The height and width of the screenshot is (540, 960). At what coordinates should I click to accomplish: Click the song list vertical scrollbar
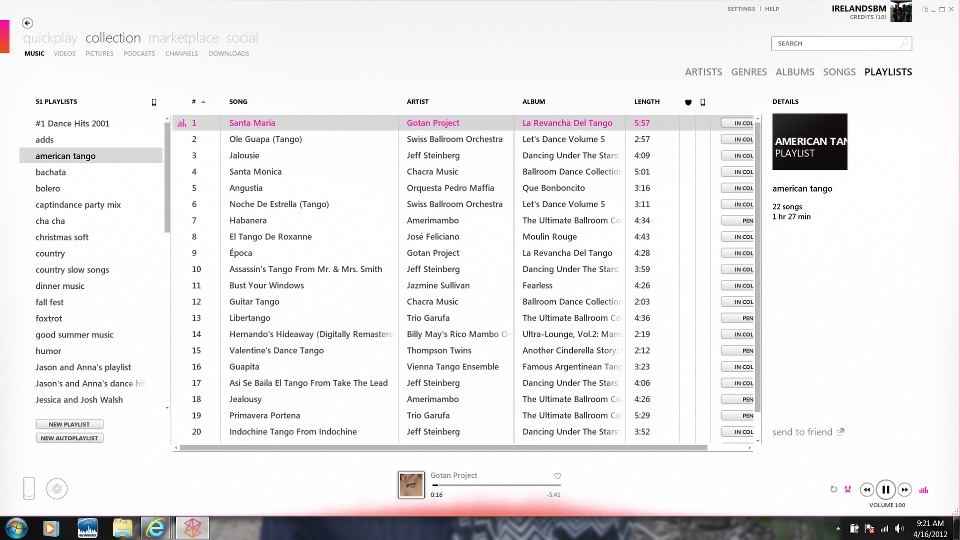click(758, 266)
